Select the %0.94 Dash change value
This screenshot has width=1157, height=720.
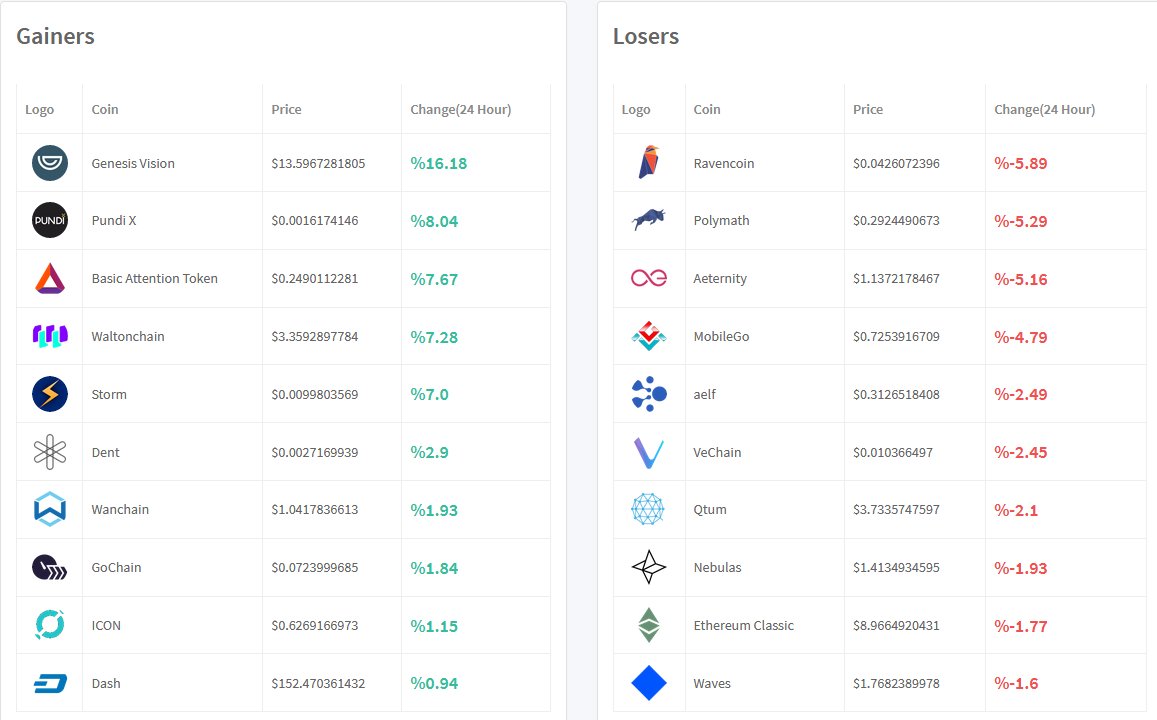click(x=434, y=684)
